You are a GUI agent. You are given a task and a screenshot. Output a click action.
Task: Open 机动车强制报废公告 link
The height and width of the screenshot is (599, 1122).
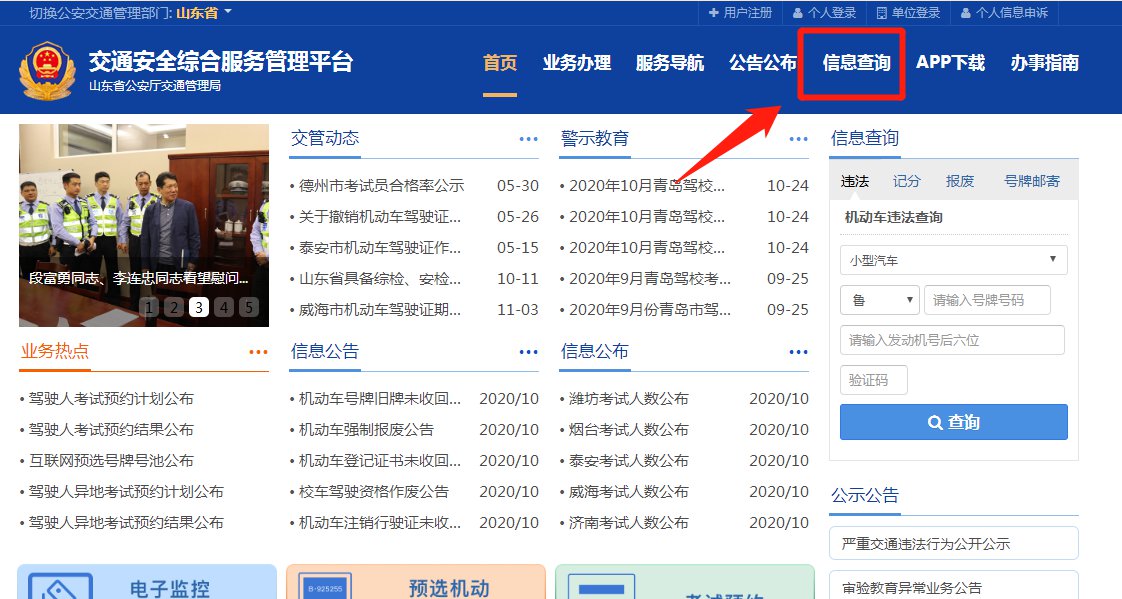pos(366,430)
